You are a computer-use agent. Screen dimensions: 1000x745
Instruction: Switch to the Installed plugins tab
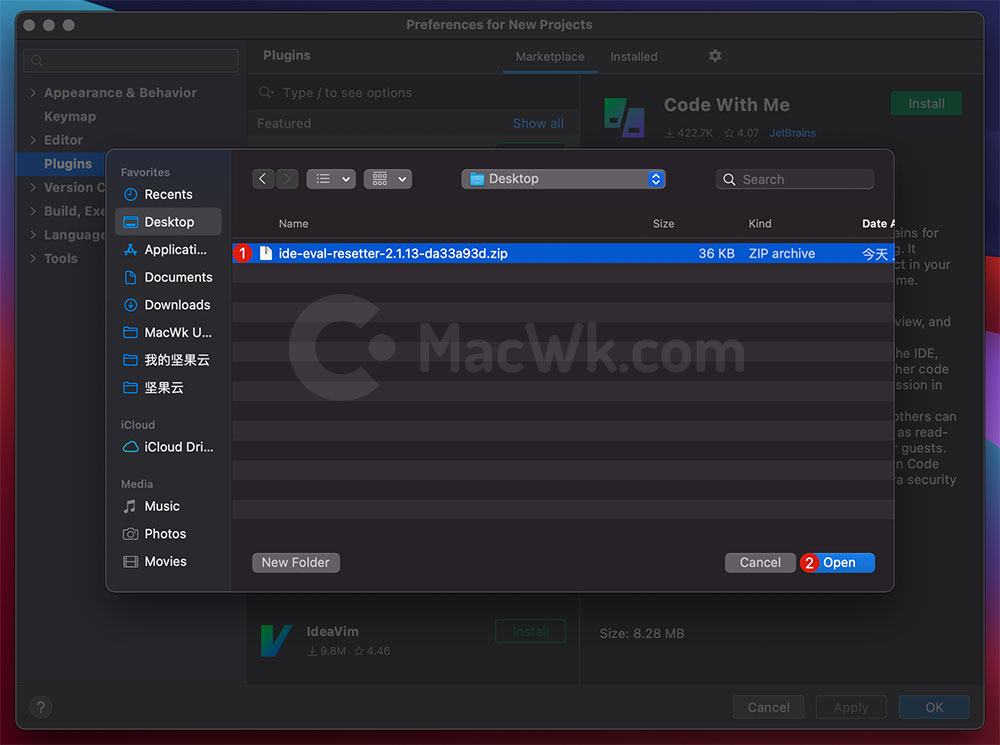pyautogui.click(x=634, y=57)
